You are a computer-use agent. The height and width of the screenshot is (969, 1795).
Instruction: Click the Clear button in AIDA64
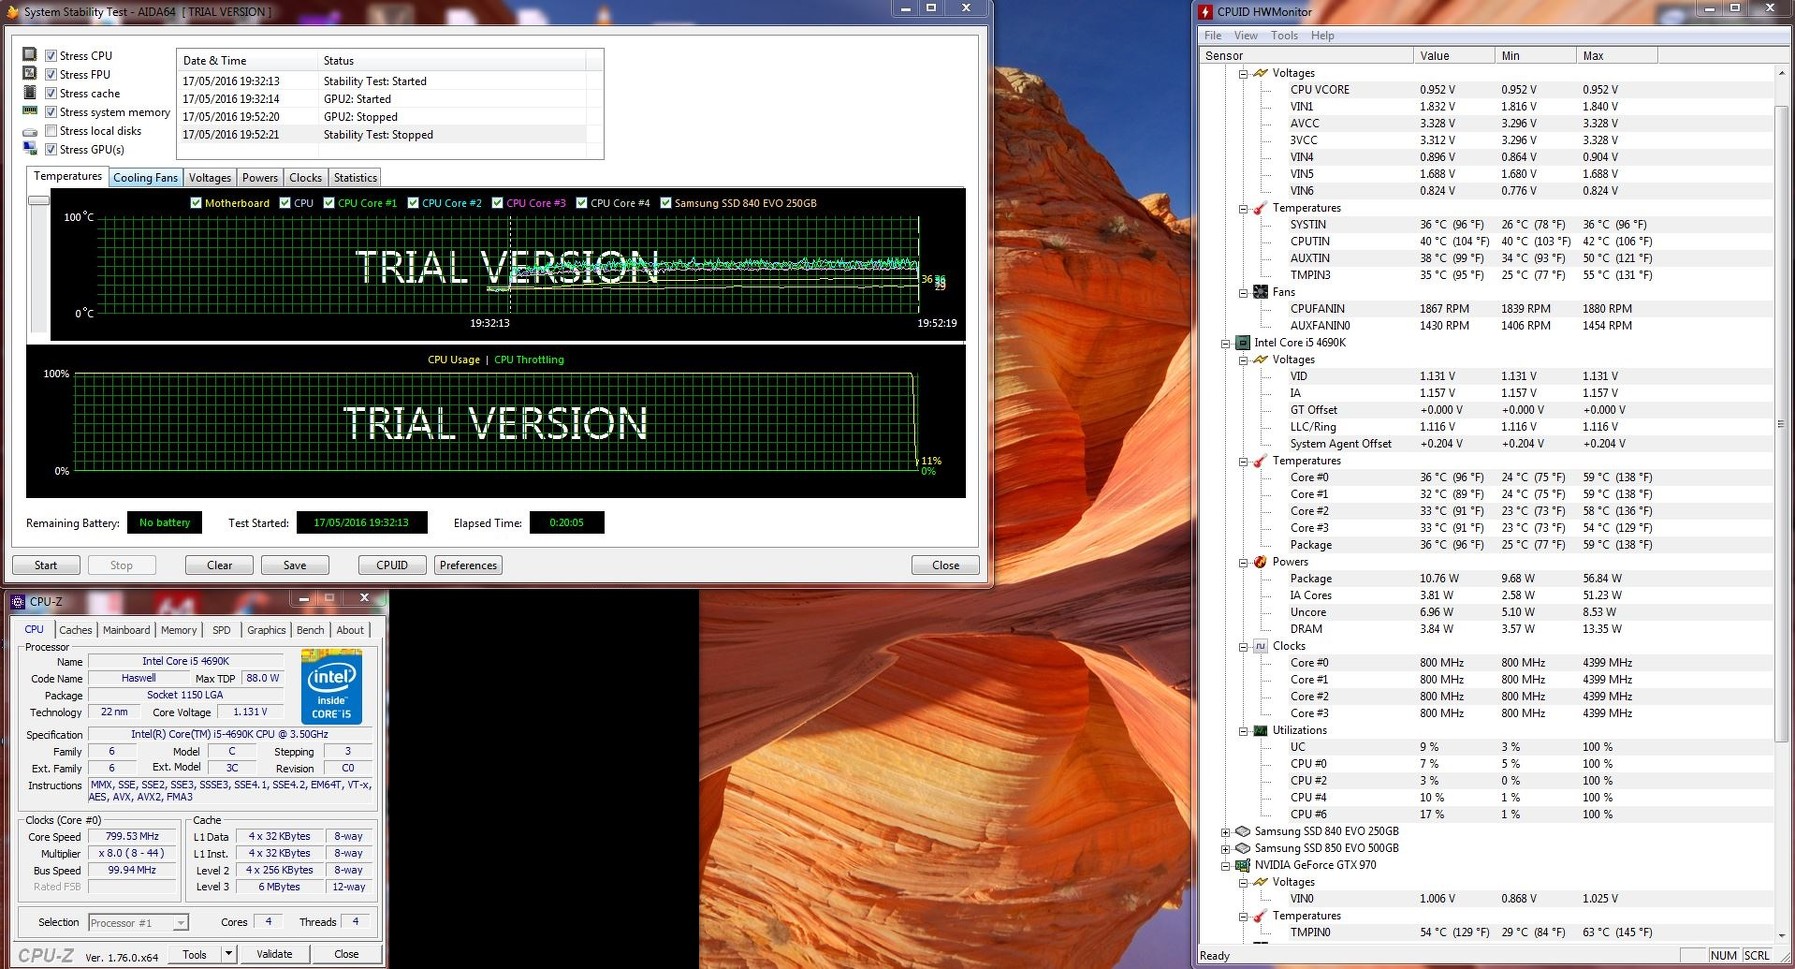219,565
